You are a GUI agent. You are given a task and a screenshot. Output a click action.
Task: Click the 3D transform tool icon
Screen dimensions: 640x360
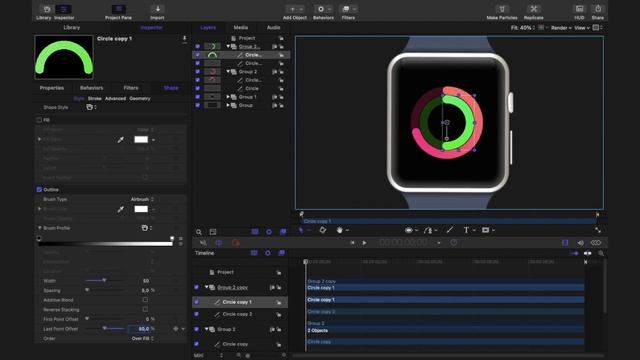tap(322, 230)
